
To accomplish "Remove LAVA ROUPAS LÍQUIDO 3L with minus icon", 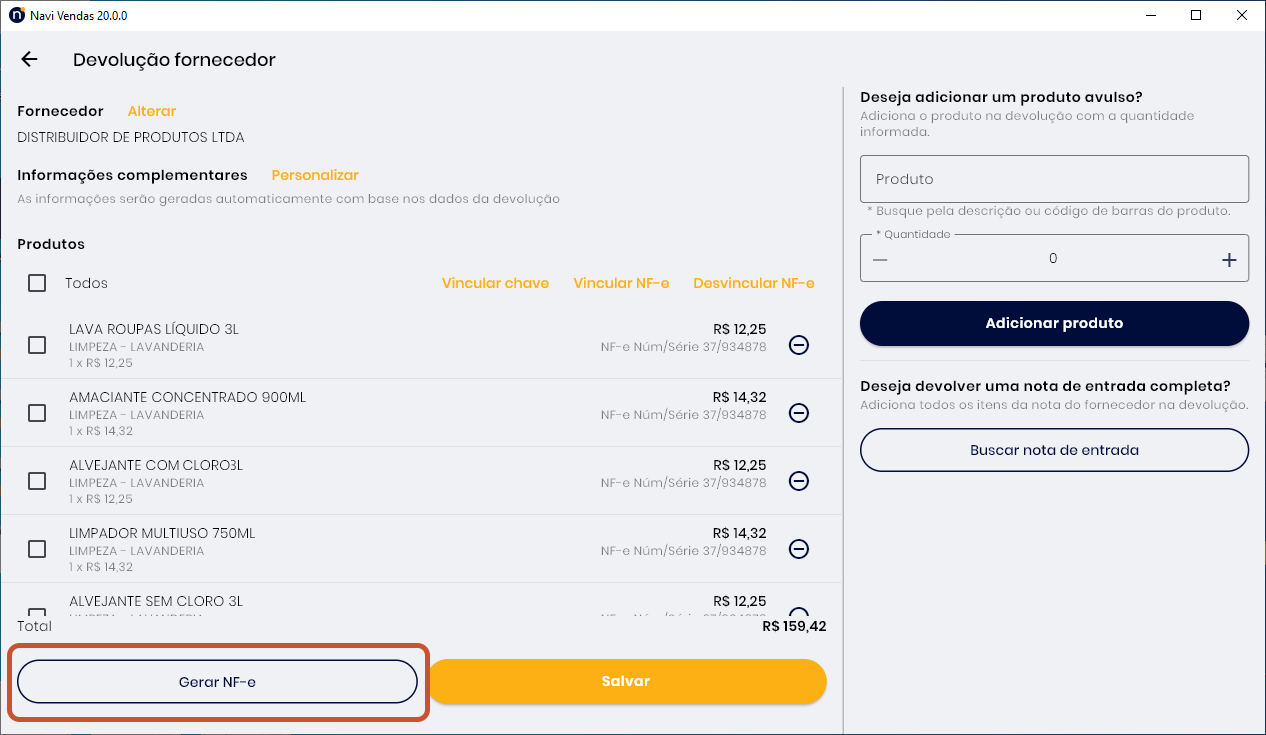I will coord(799,345).
